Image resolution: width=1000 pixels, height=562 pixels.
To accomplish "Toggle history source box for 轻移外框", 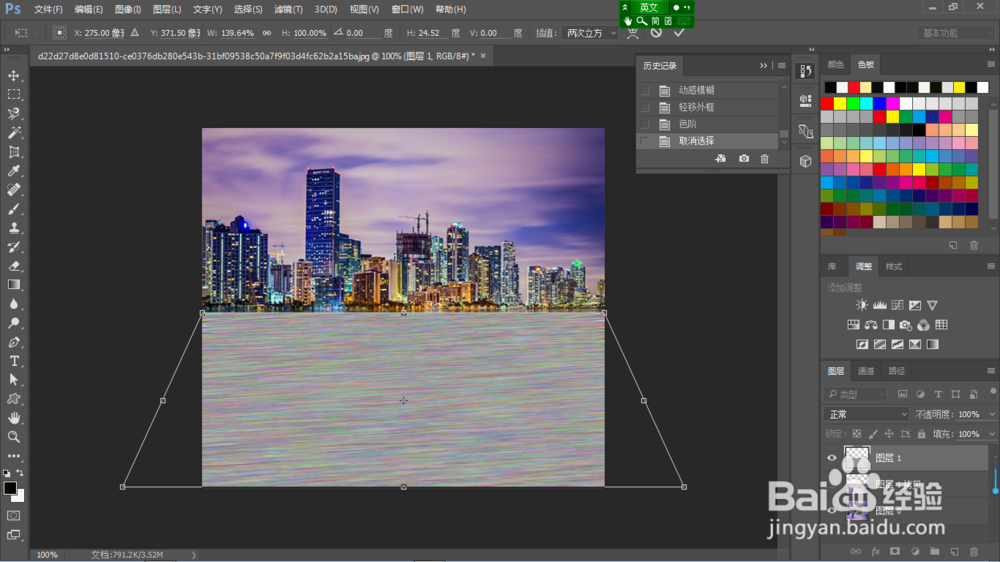I will tap(645, 107).
